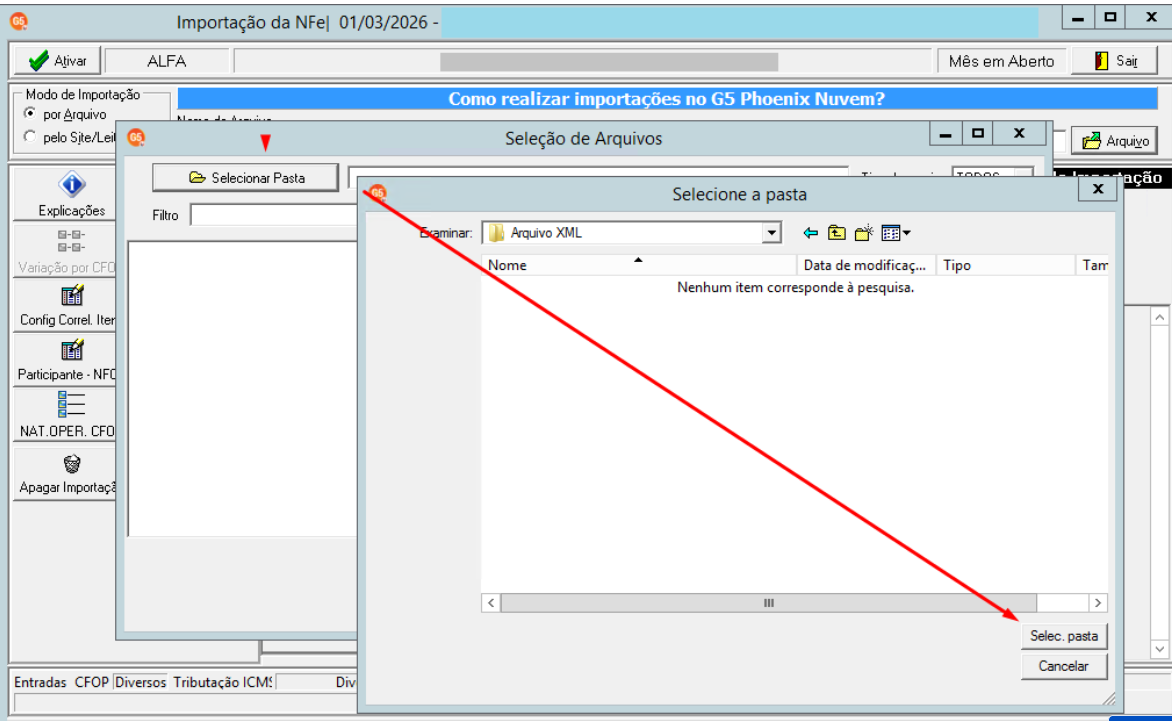Click the Selec. pasta button
Image resolution: width=1172 pixels, height=721 pixels.
tap(1064, 636)
